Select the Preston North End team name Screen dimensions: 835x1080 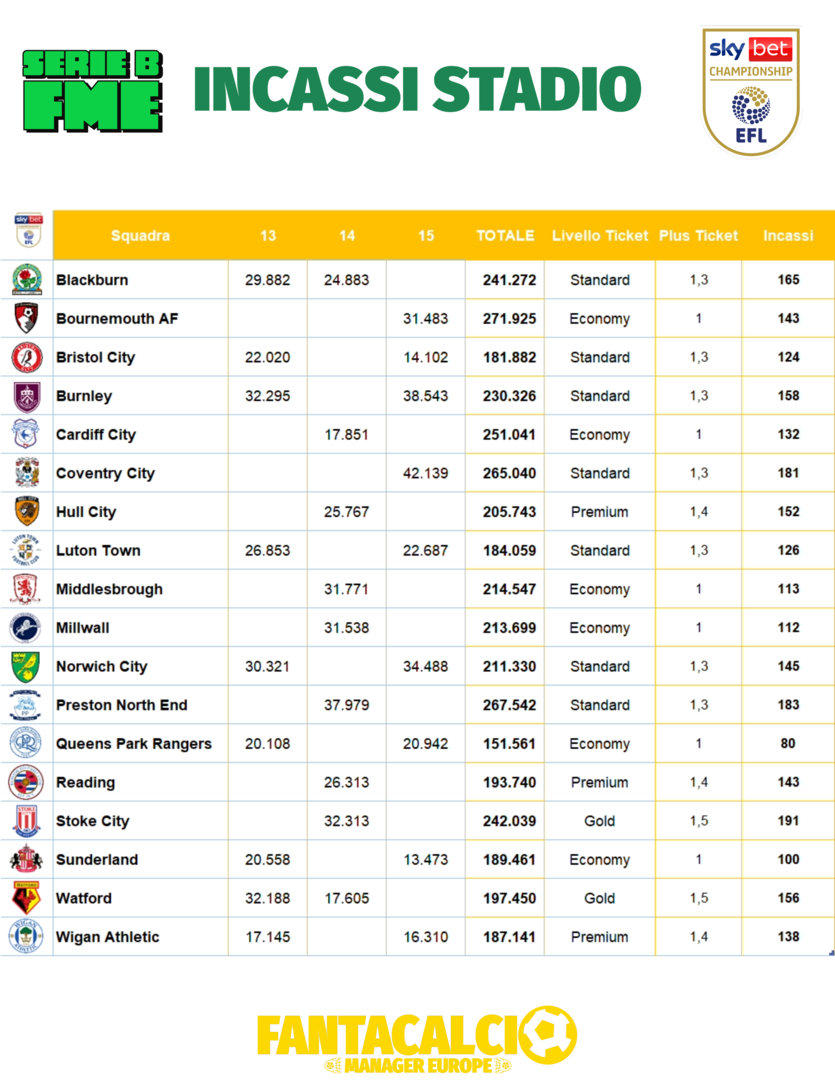[121, 705]
